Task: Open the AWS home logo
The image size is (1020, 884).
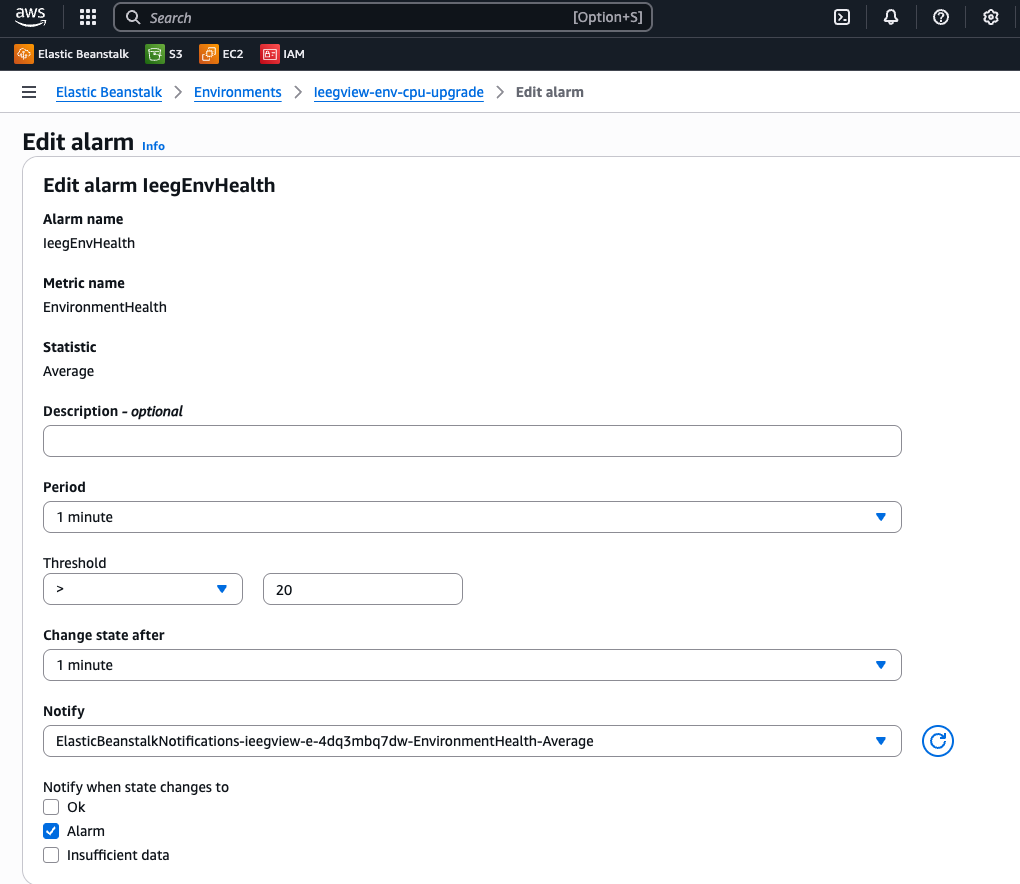Action: click(31, 17)
